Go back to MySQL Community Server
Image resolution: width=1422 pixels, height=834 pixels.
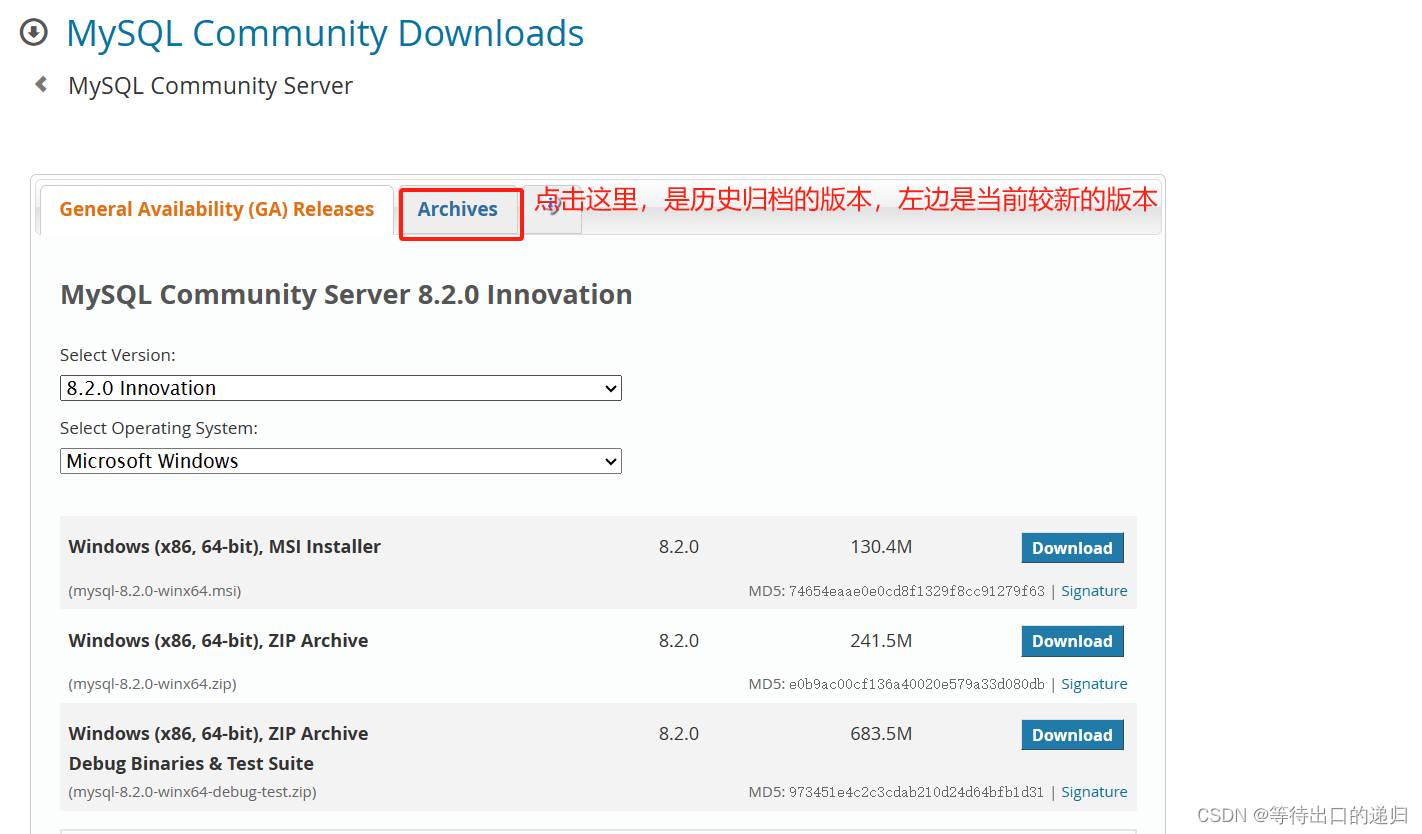coord(210,86)
